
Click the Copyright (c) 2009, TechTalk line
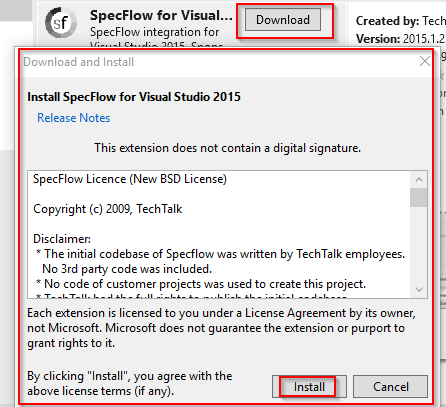(x=108, y=209)
